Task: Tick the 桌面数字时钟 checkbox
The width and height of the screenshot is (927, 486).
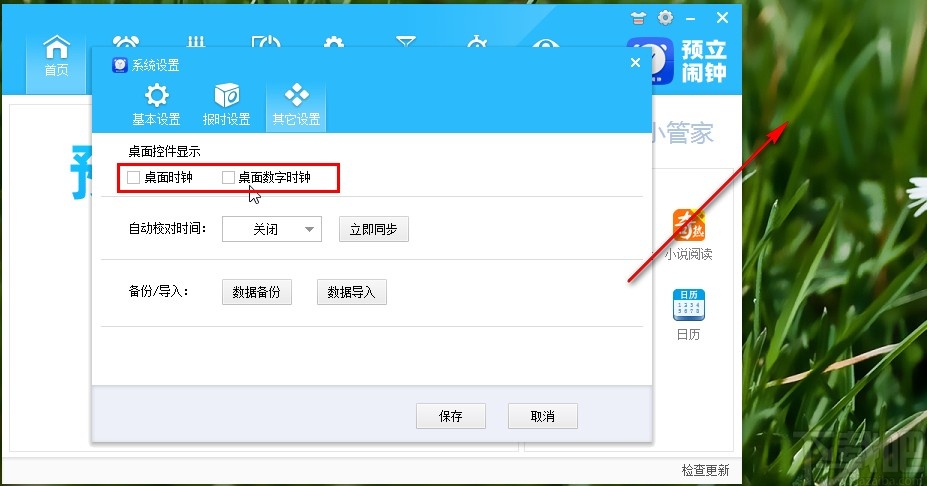Action: [228, 177]
